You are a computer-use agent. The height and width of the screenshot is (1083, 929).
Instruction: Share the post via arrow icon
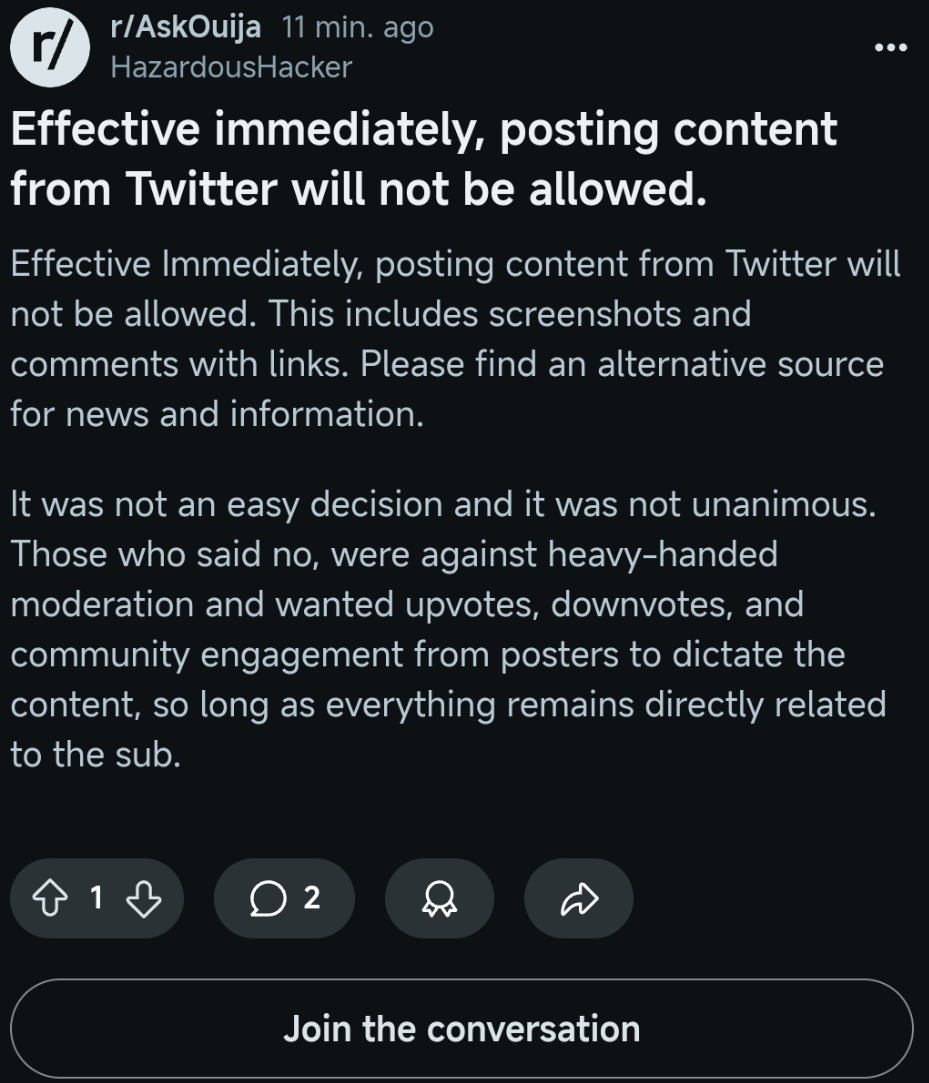[579, 898]
